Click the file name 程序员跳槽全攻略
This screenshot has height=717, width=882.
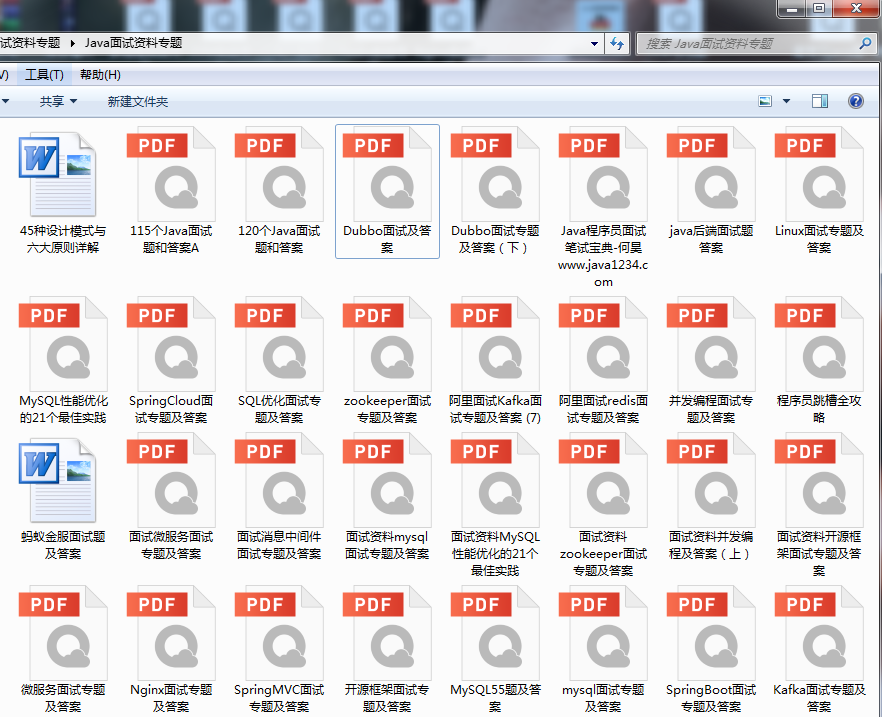pos(819,409)
